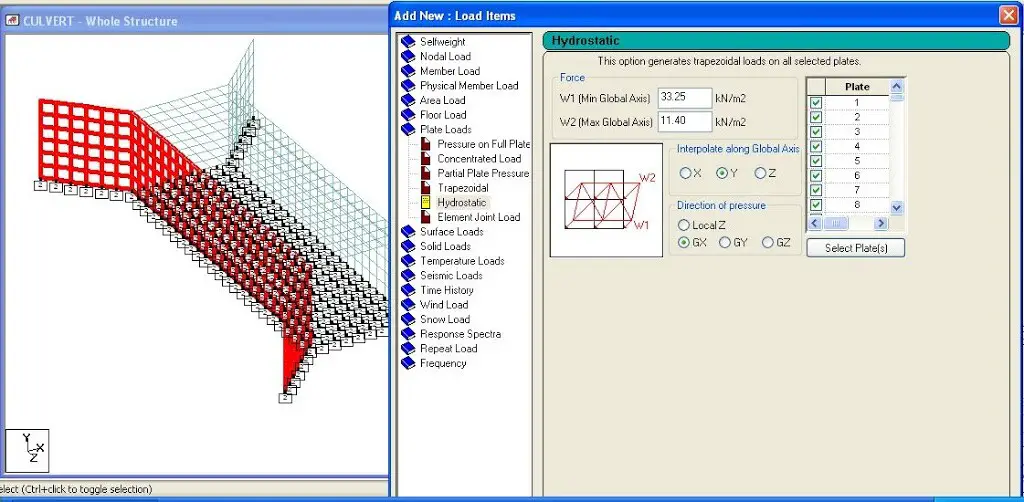Select Selfweight in the load tree
The height and width of the screenshot is (502, 1024).
pyautogui.click(x=443, y=42)
